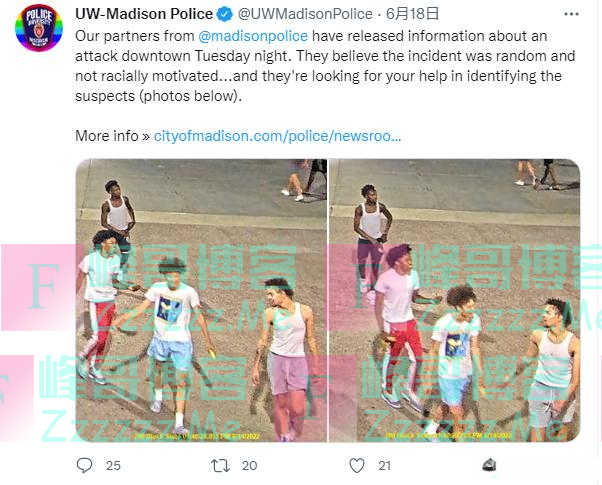Click the UW-Madison Police display name
The image size is (602, 485).
144,14
